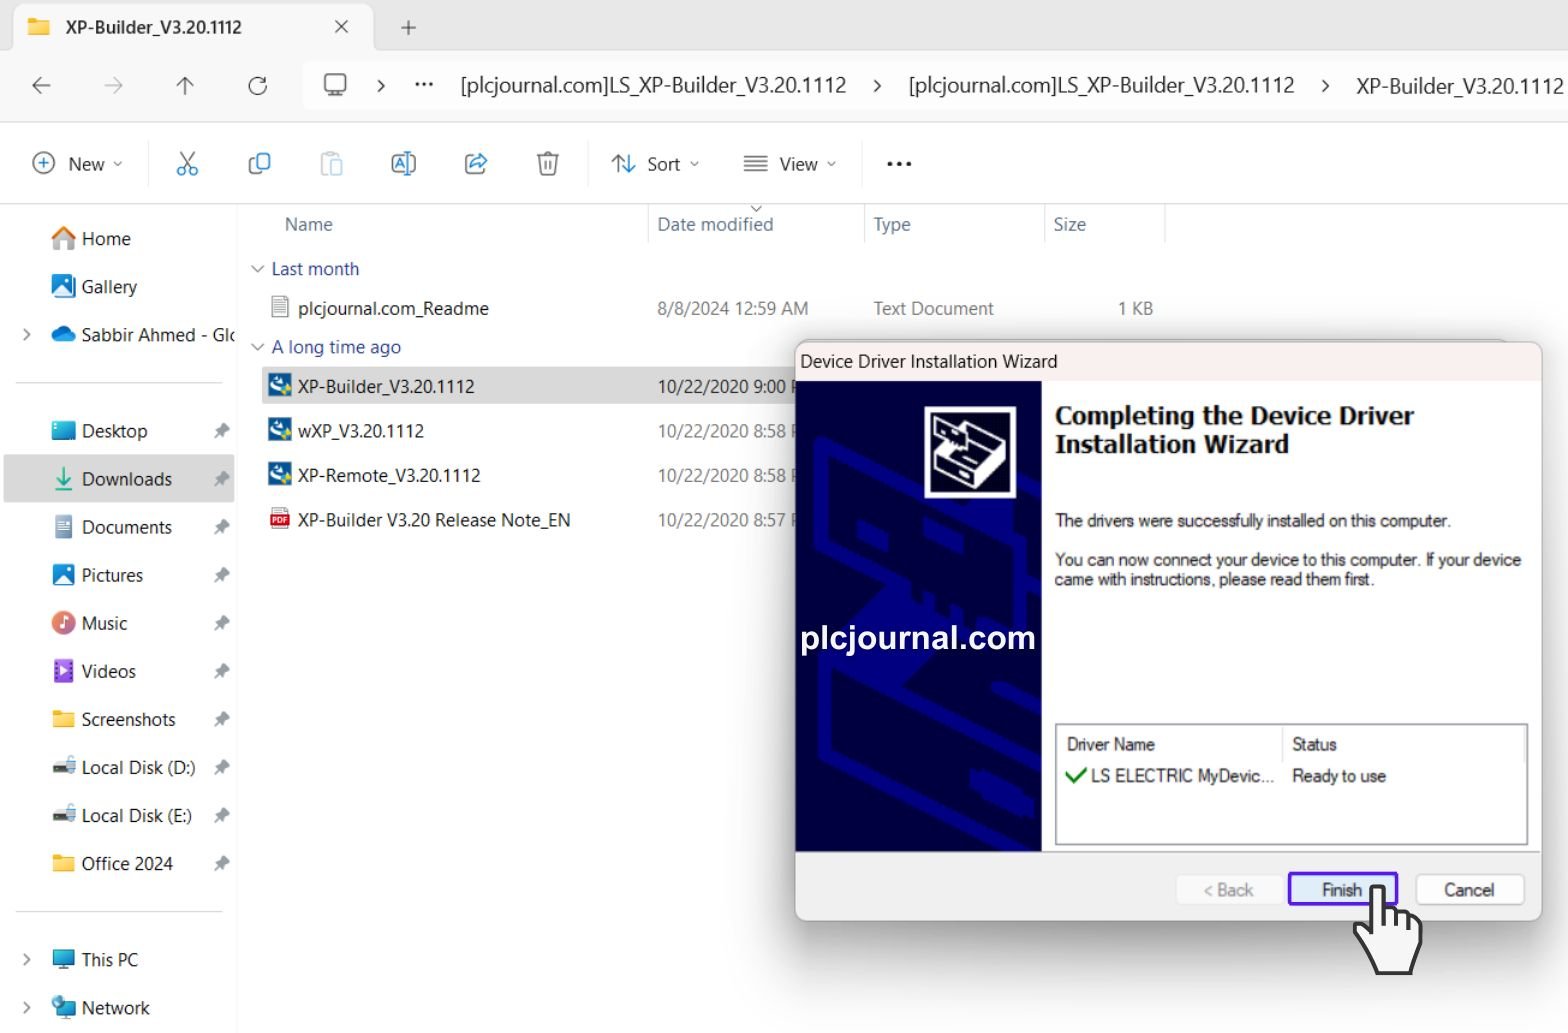Open the View dropdown menu
The image size is (1568, 1033).
[x=790, y=164]
